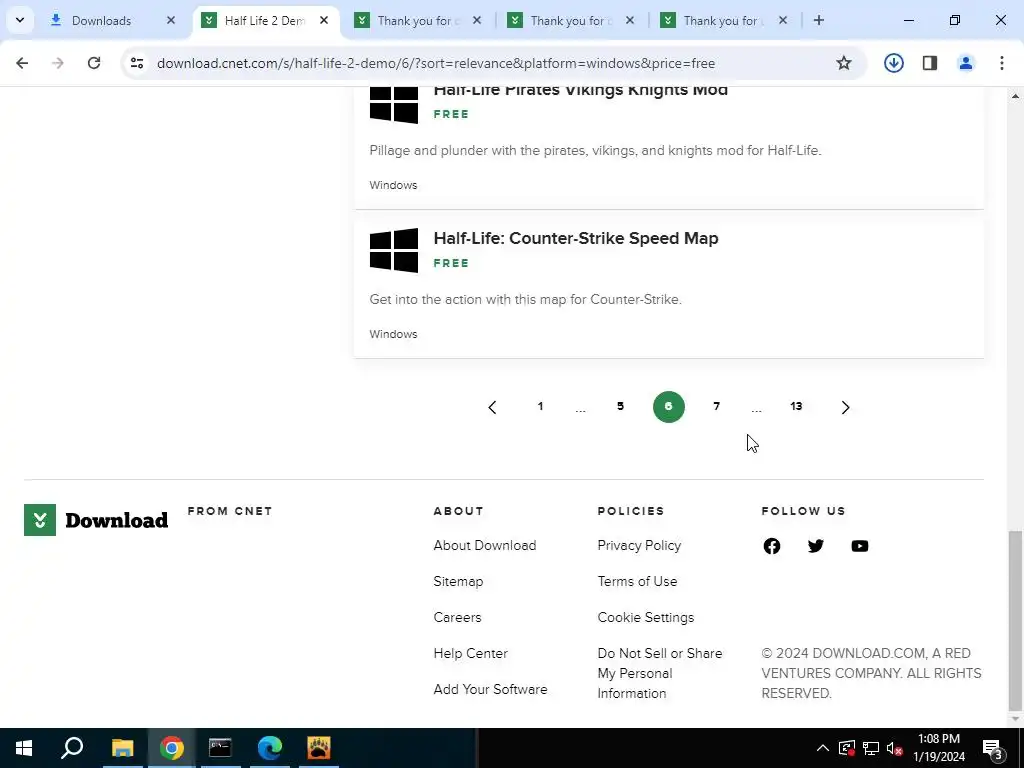
Task: Open Command Prompt from taskbar
Action: pos(220,748)
